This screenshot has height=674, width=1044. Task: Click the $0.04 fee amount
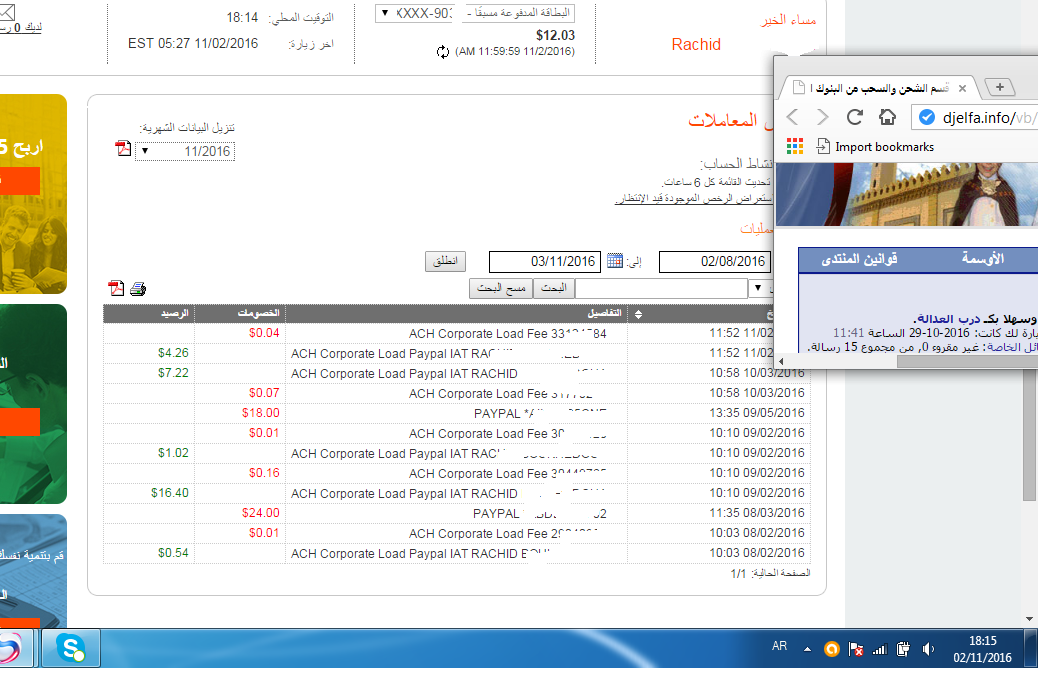pyautogui.click(x=264, y=333)
